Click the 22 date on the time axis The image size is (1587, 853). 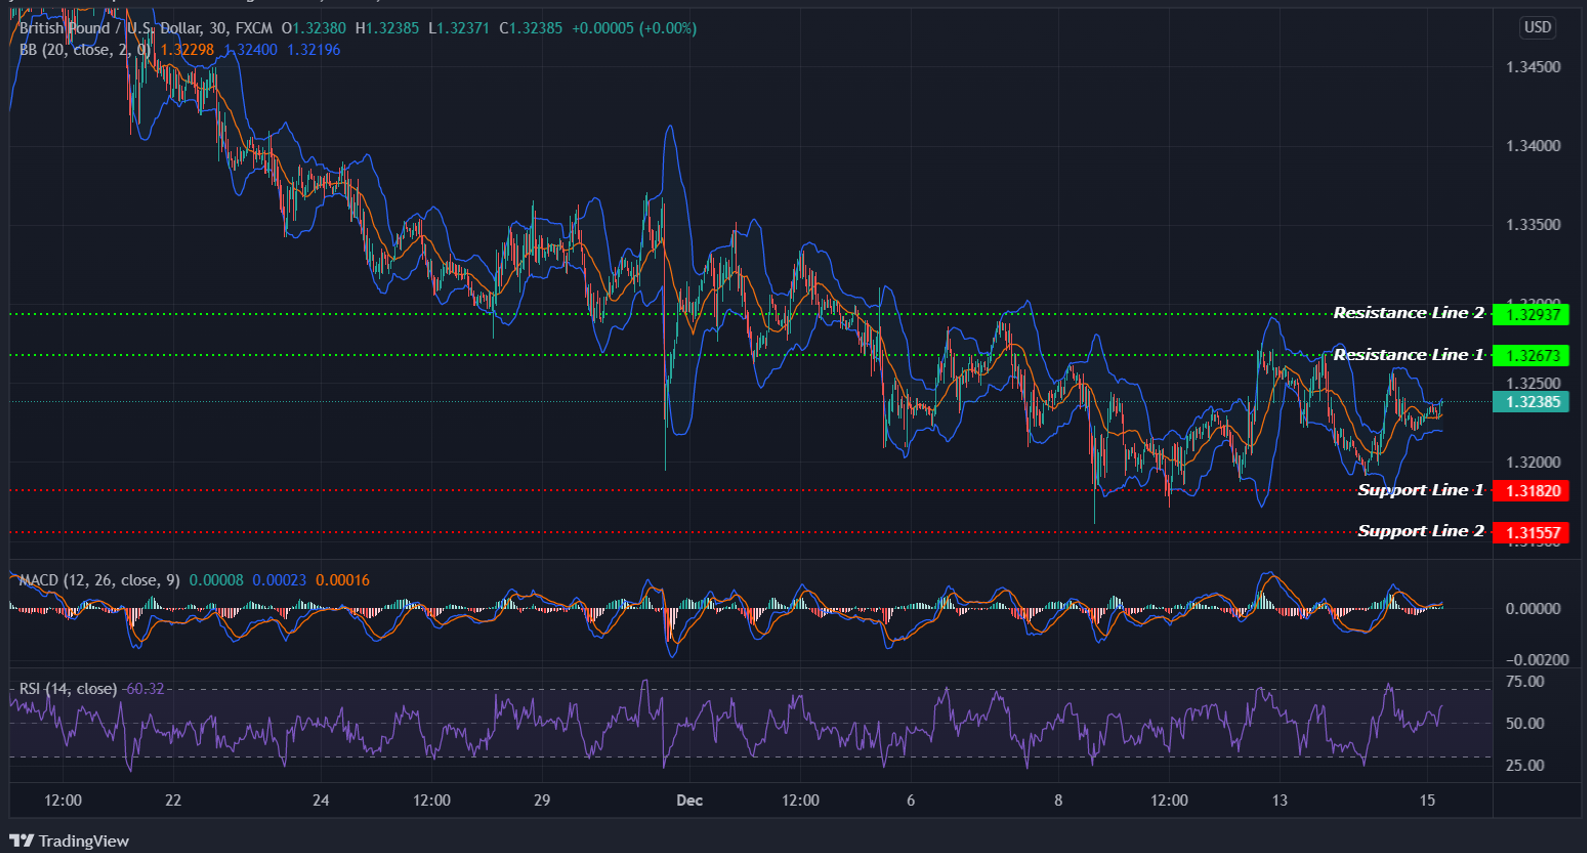point(173,800)
